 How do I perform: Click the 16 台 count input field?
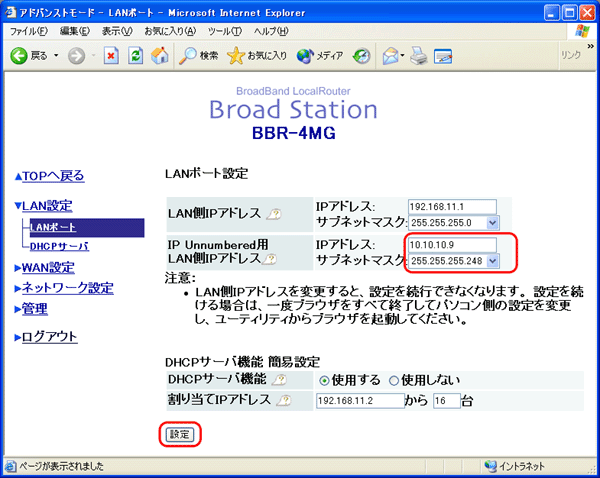(x=447, y=401)
